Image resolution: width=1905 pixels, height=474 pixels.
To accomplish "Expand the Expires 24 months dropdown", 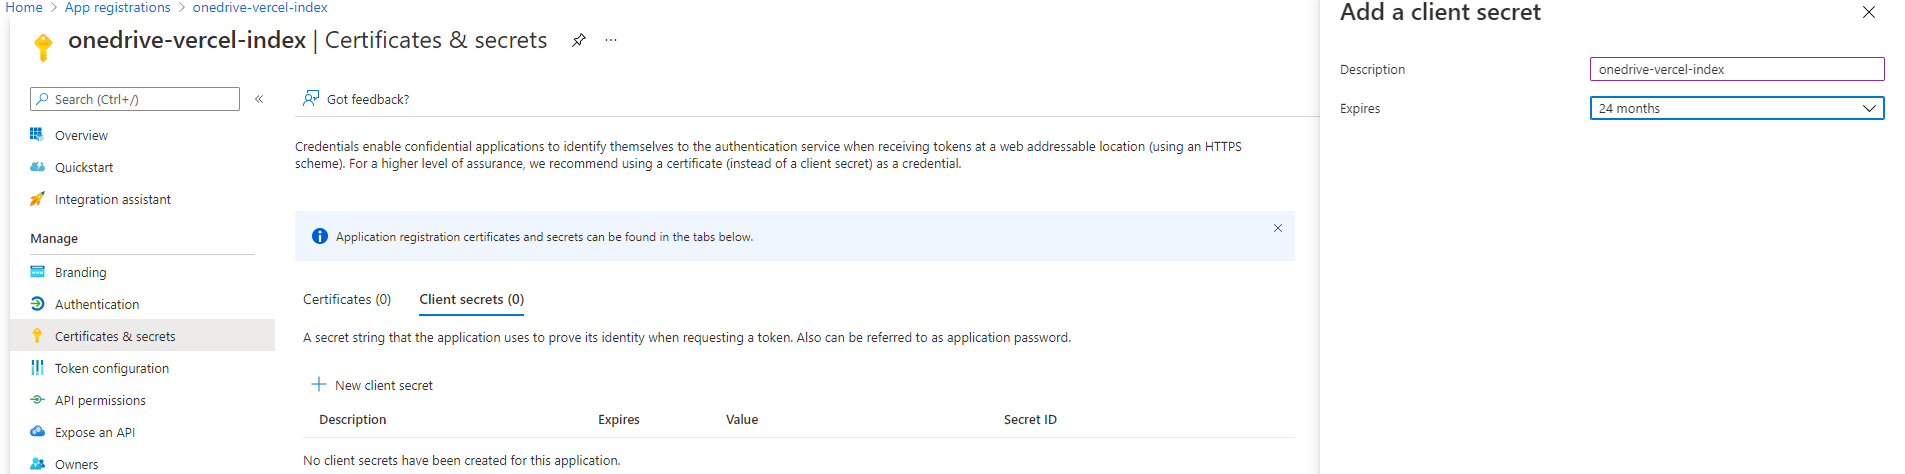I will pos(1736,108).
